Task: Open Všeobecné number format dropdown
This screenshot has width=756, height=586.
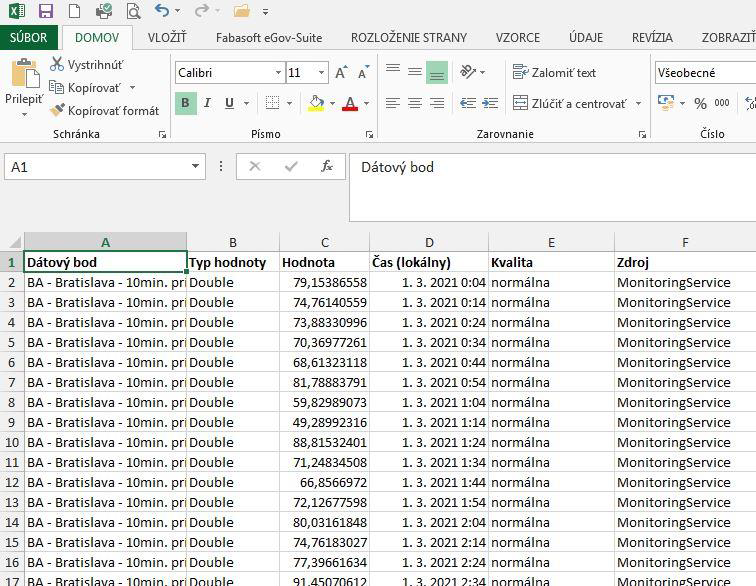Action: 705,73
